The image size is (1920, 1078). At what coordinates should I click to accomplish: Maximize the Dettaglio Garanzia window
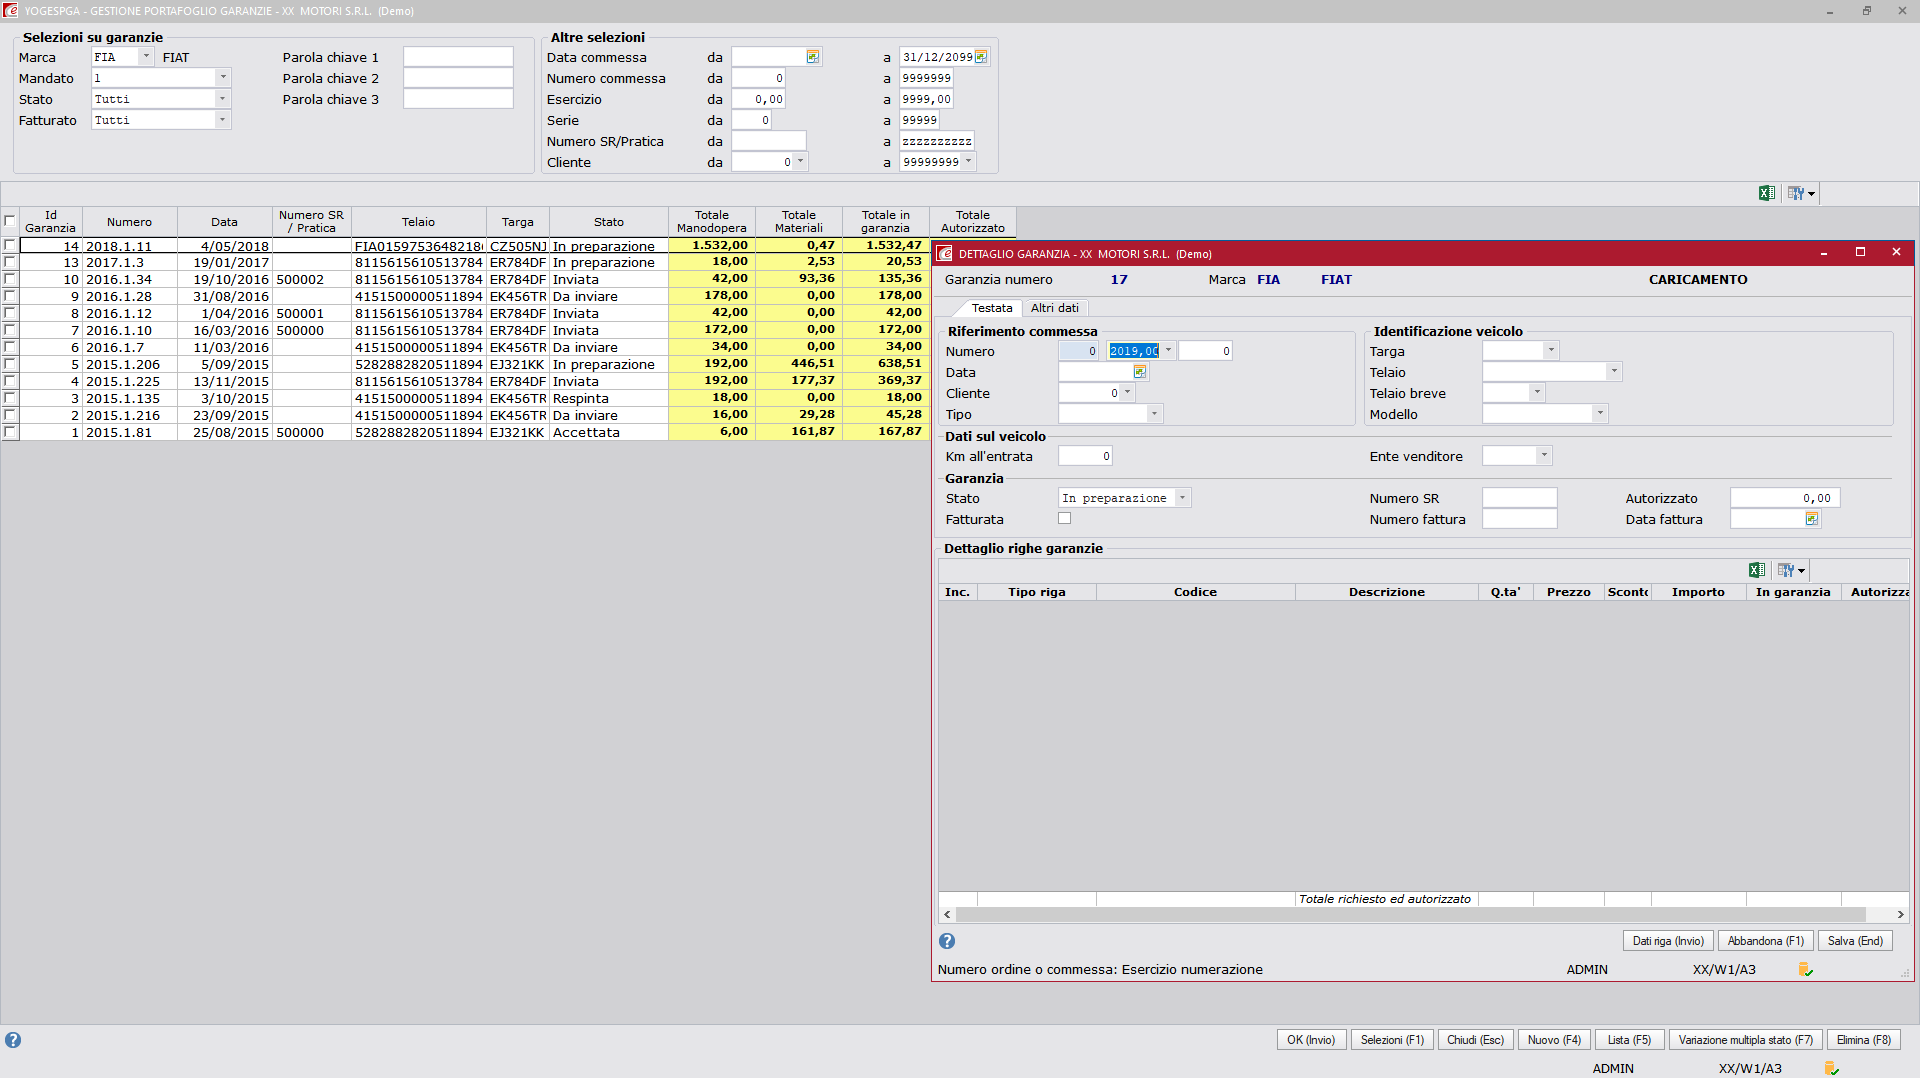point(1860,253)
